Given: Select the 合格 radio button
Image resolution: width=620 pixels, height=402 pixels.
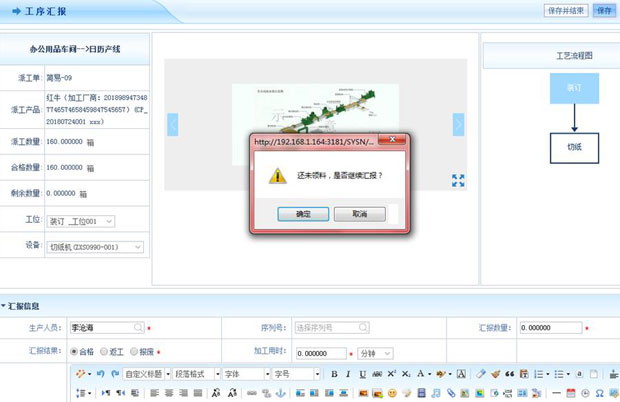Looking at the screenshot, I should pos(74,352).
